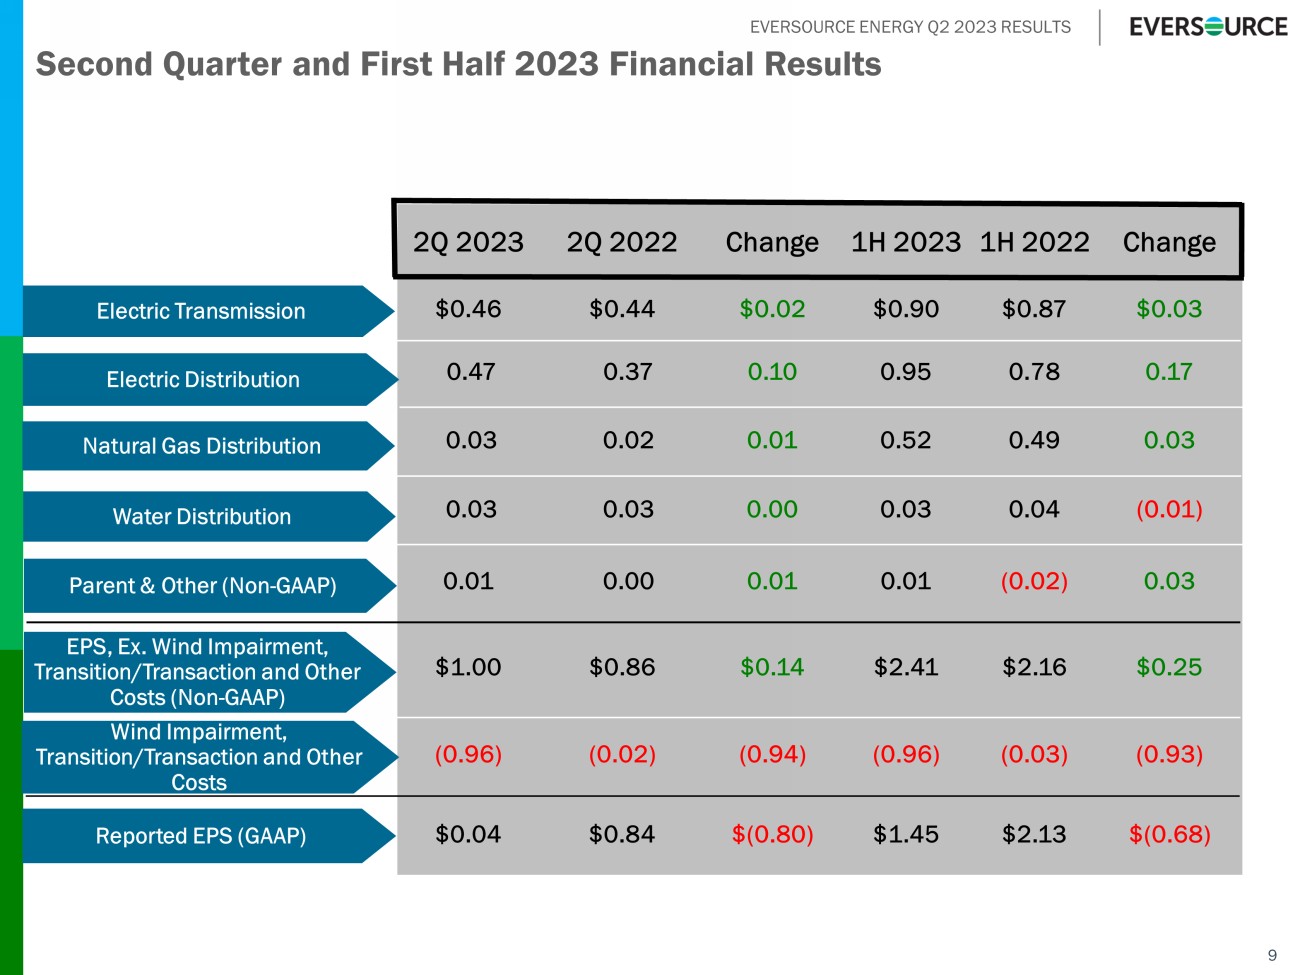Click the Eversource logo
Viewport: 1300px width, 975px height.
(x=1208, y=27)
